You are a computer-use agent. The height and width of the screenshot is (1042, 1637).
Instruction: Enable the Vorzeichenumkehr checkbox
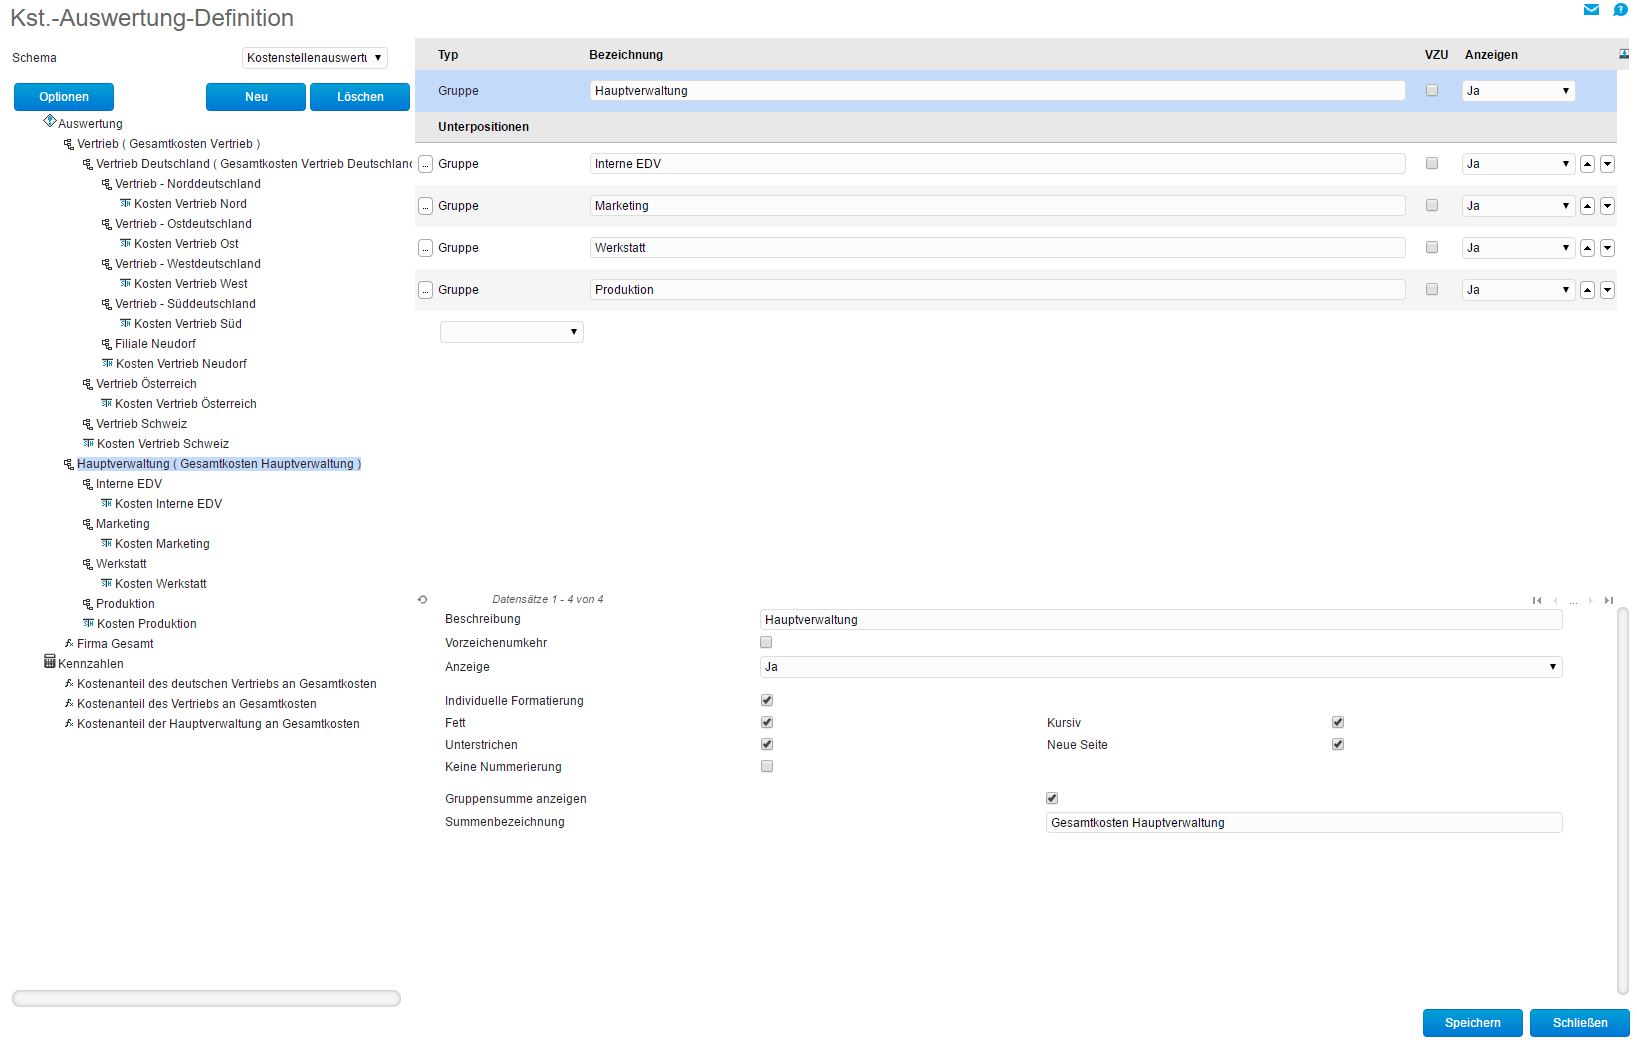[x=766, y=642]
